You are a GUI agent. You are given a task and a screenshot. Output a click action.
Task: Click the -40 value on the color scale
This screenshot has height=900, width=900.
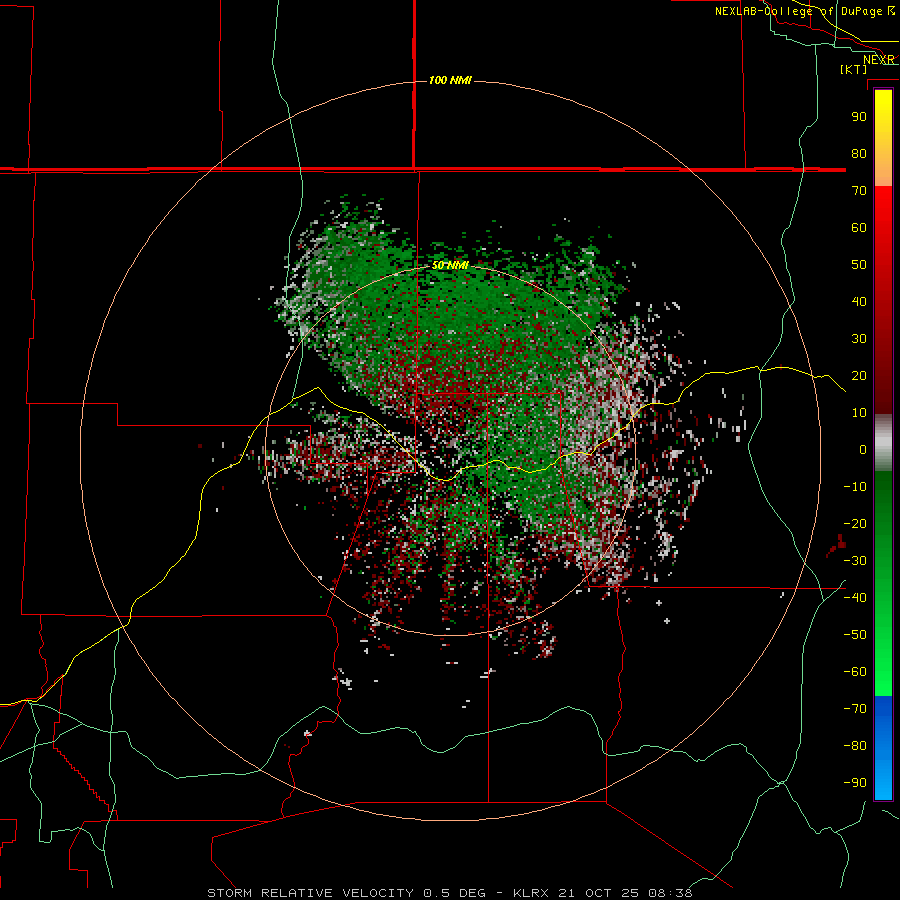click(x=855, y=598)
